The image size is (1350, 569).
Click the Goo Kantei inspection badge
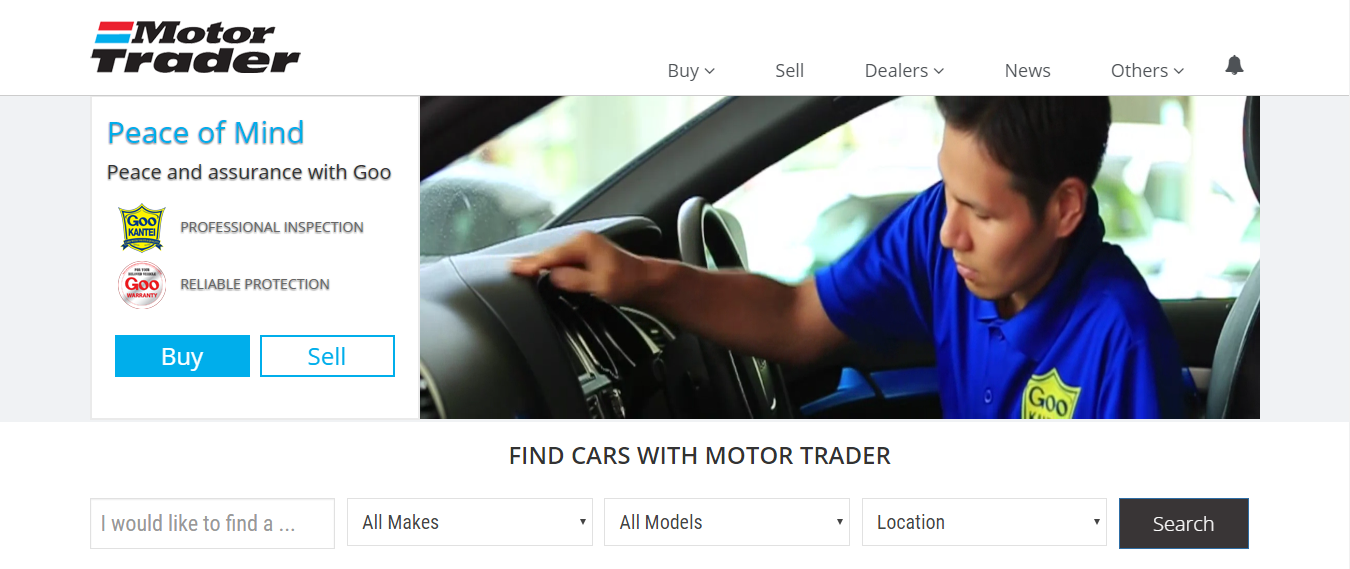[141, 228]
